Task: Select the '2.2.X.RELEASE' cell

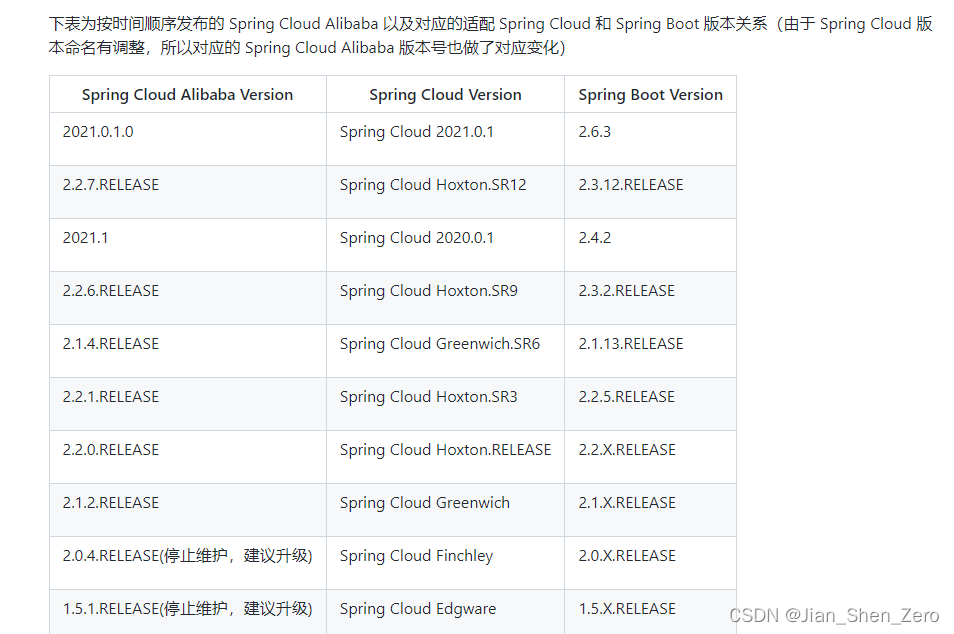Action: 650,456
